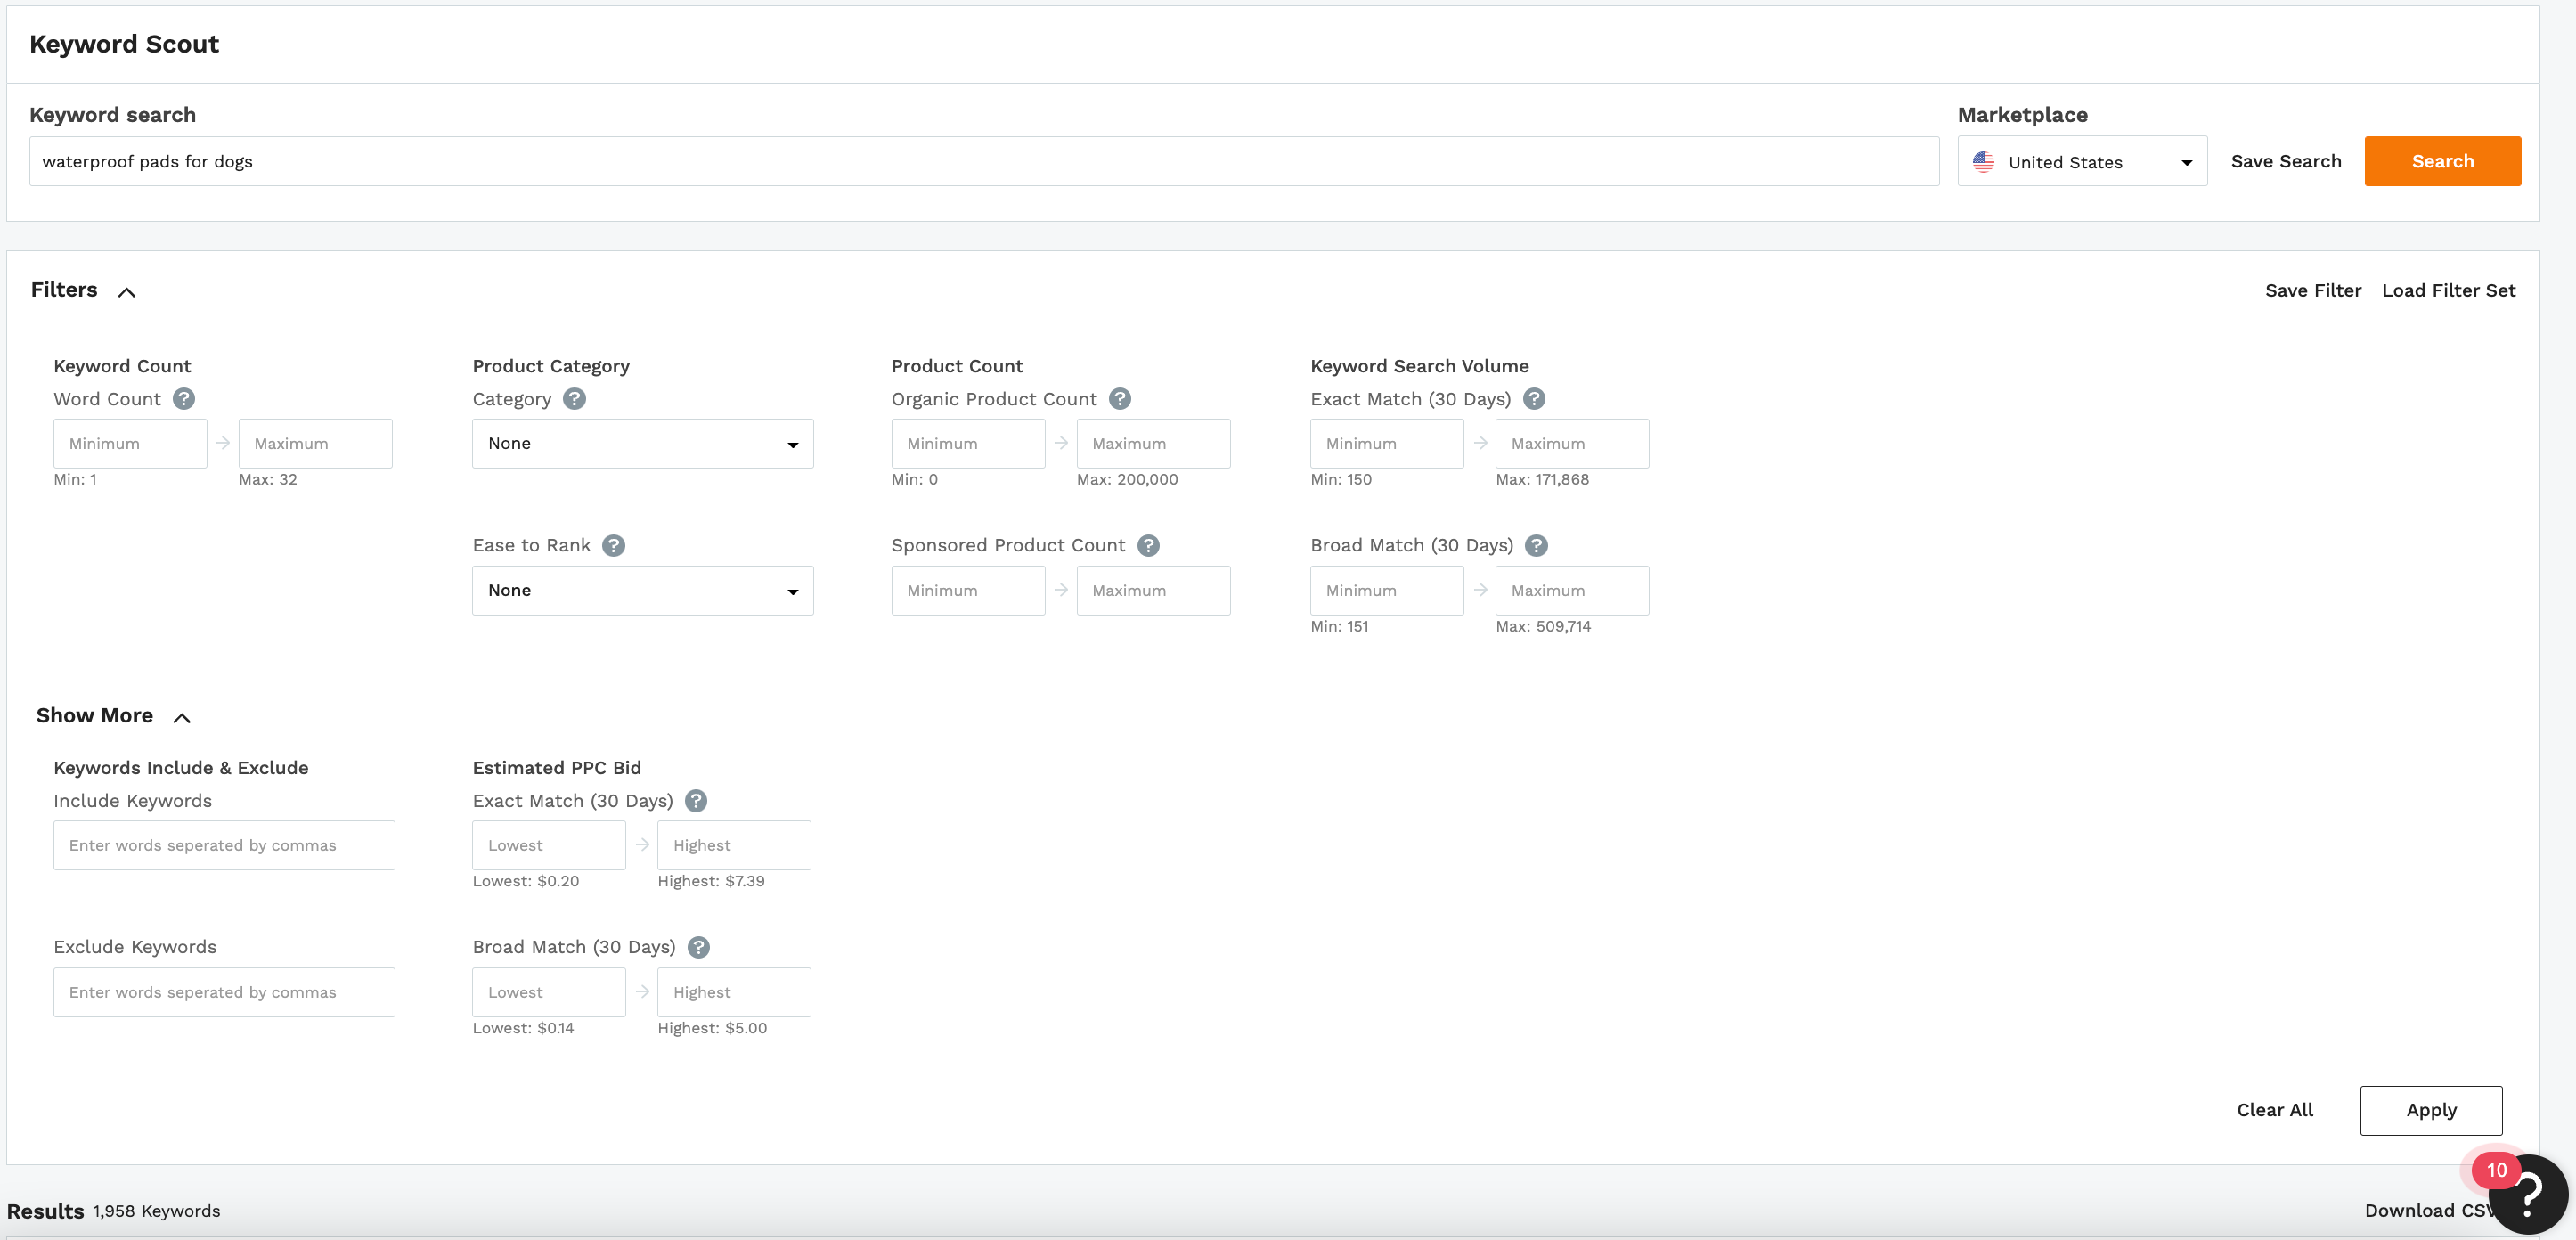The width and height of the screenshot is (2576, 1240).
Task: Click the '1,958 Keywords' results count
Action: coord(157,1211)
